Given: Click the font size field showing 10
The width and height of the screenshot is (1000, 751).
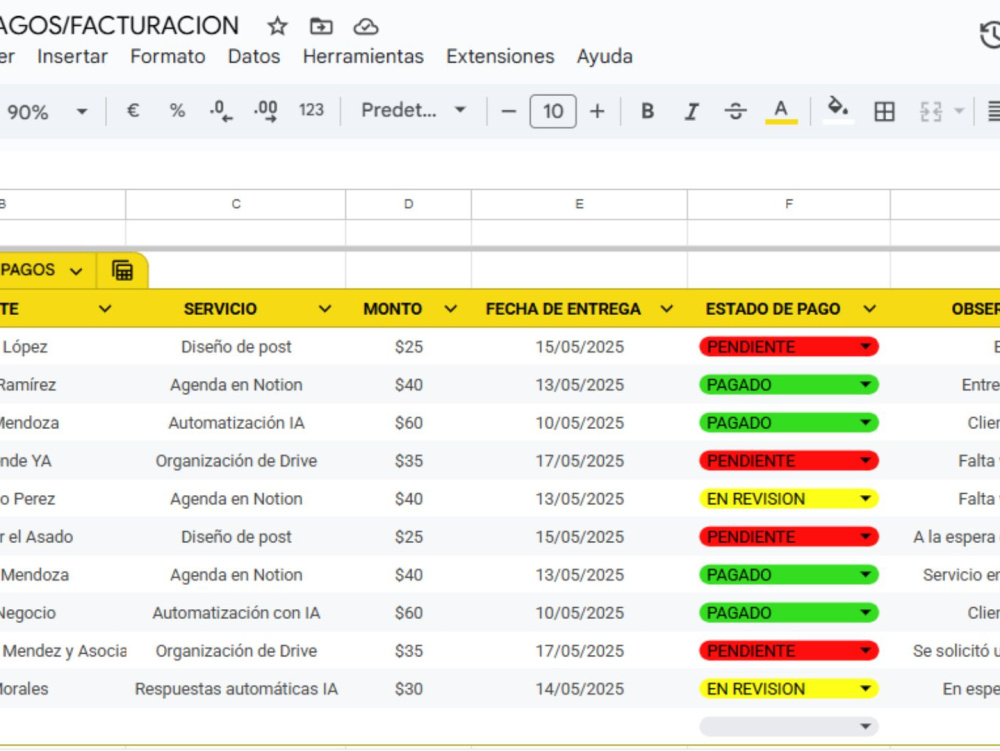Looking at the screenshot, I should [553, 112].
